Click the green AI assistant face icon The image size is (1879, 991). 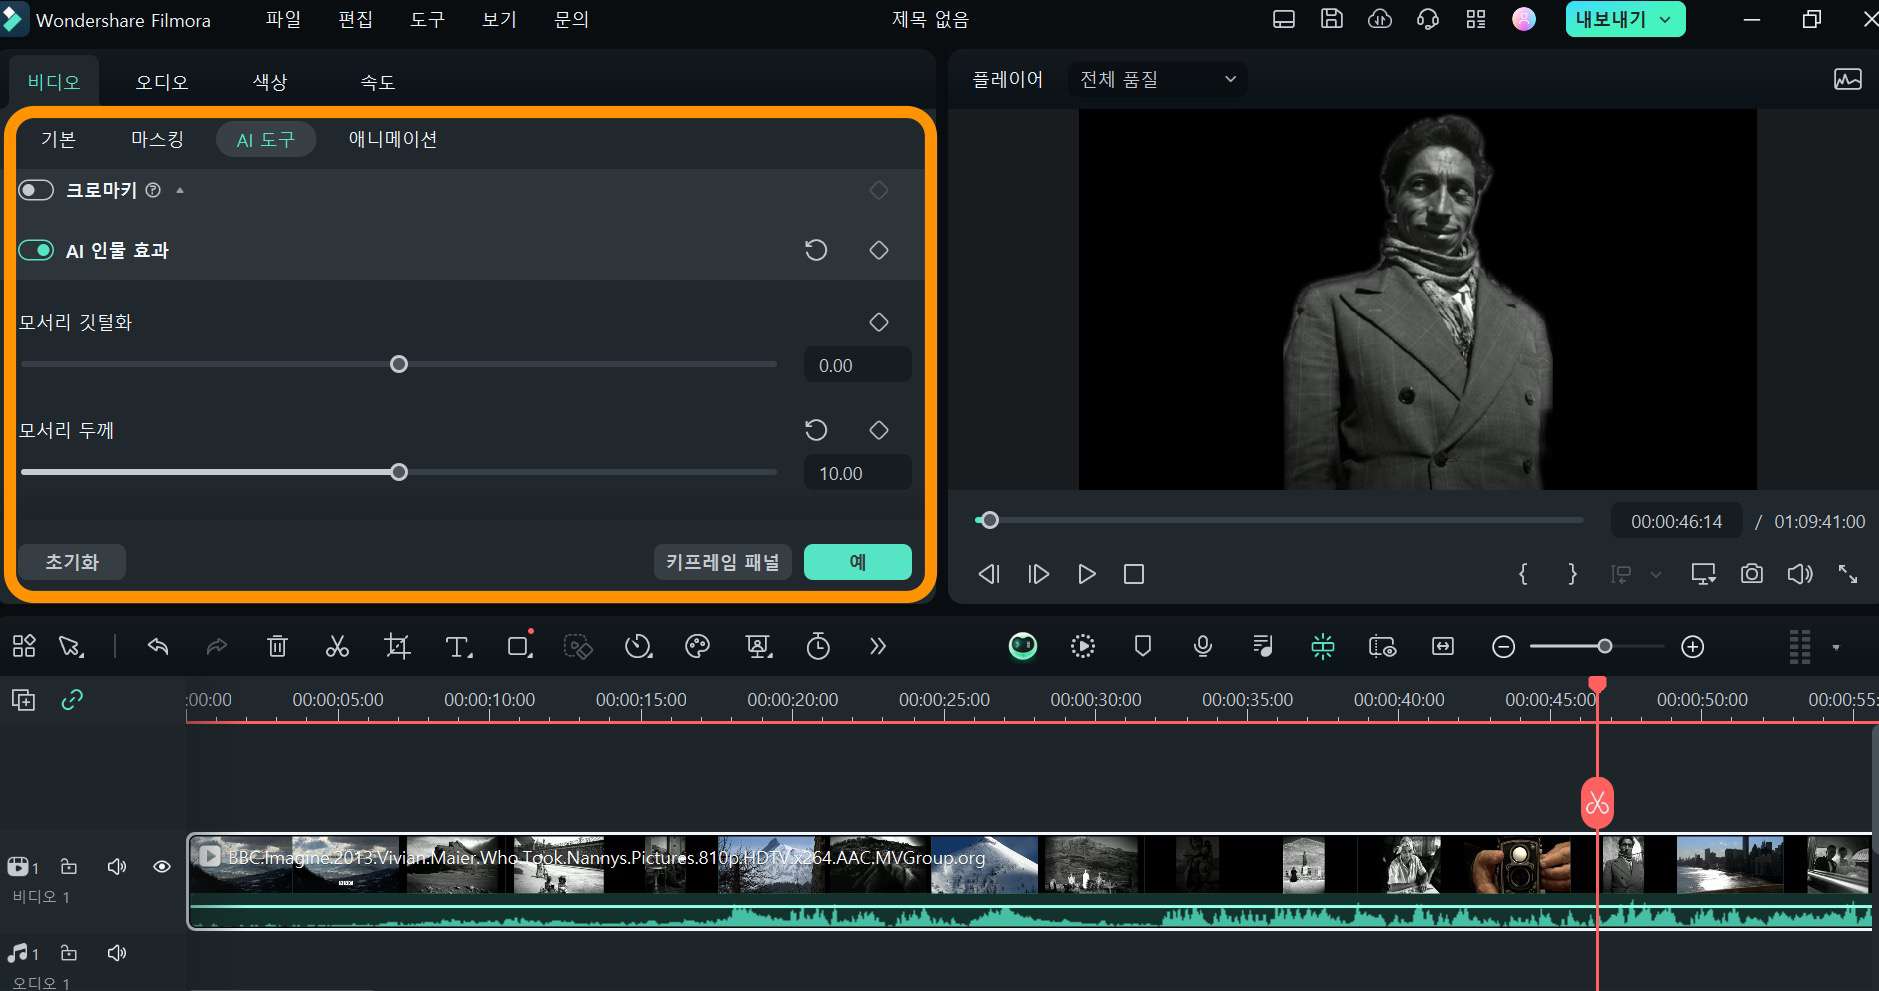pyautogui.click(x=1023, y=647)
